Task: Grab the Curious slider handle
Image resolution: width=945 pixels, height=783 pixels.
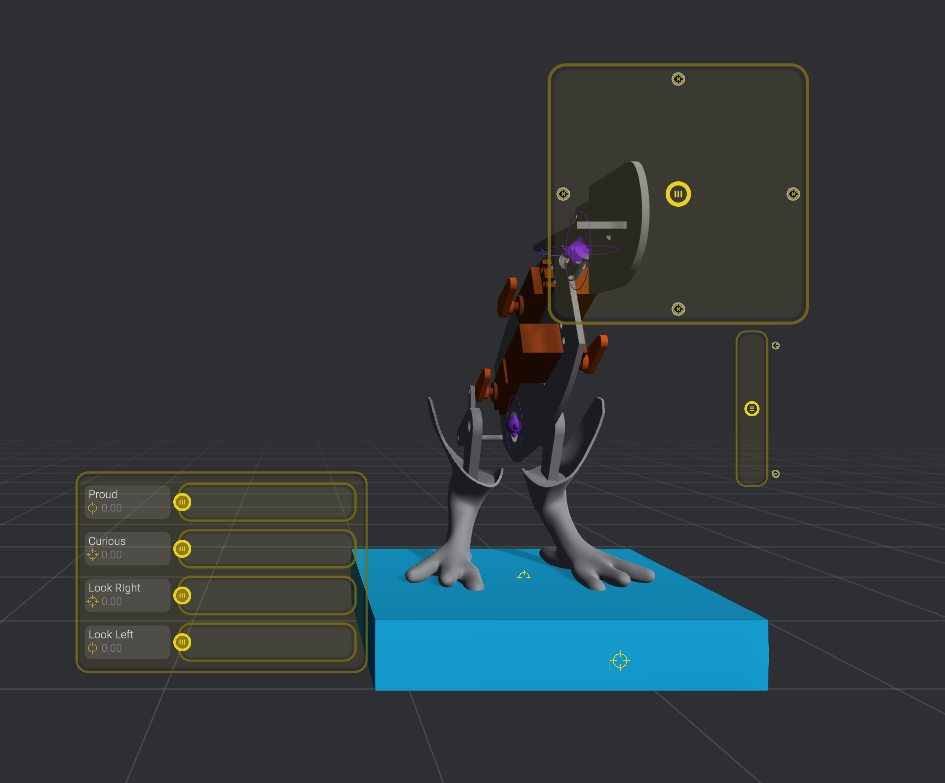Action: point(182,549)
